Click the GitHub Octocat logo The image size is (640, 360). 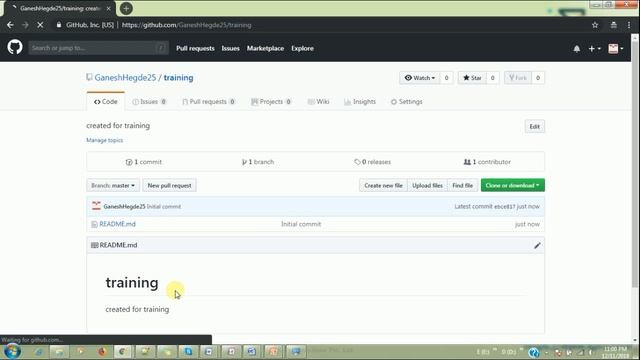[15, 47]
